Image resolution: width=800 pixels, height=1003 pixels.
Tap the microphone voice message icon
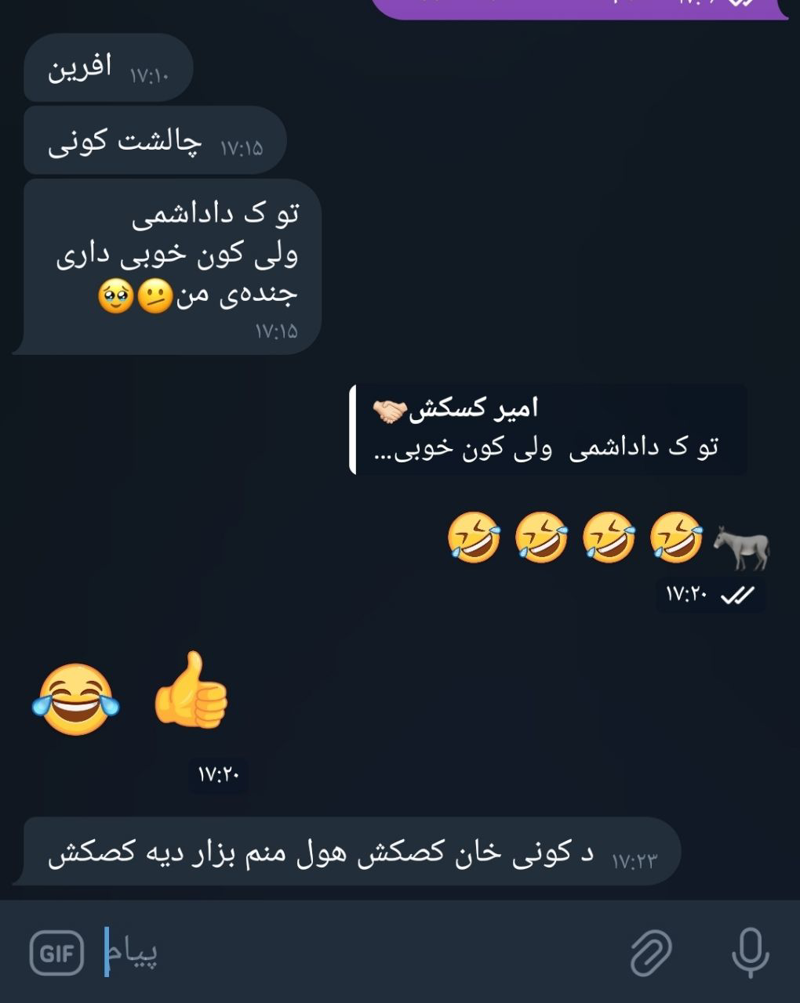pos(750,952)
